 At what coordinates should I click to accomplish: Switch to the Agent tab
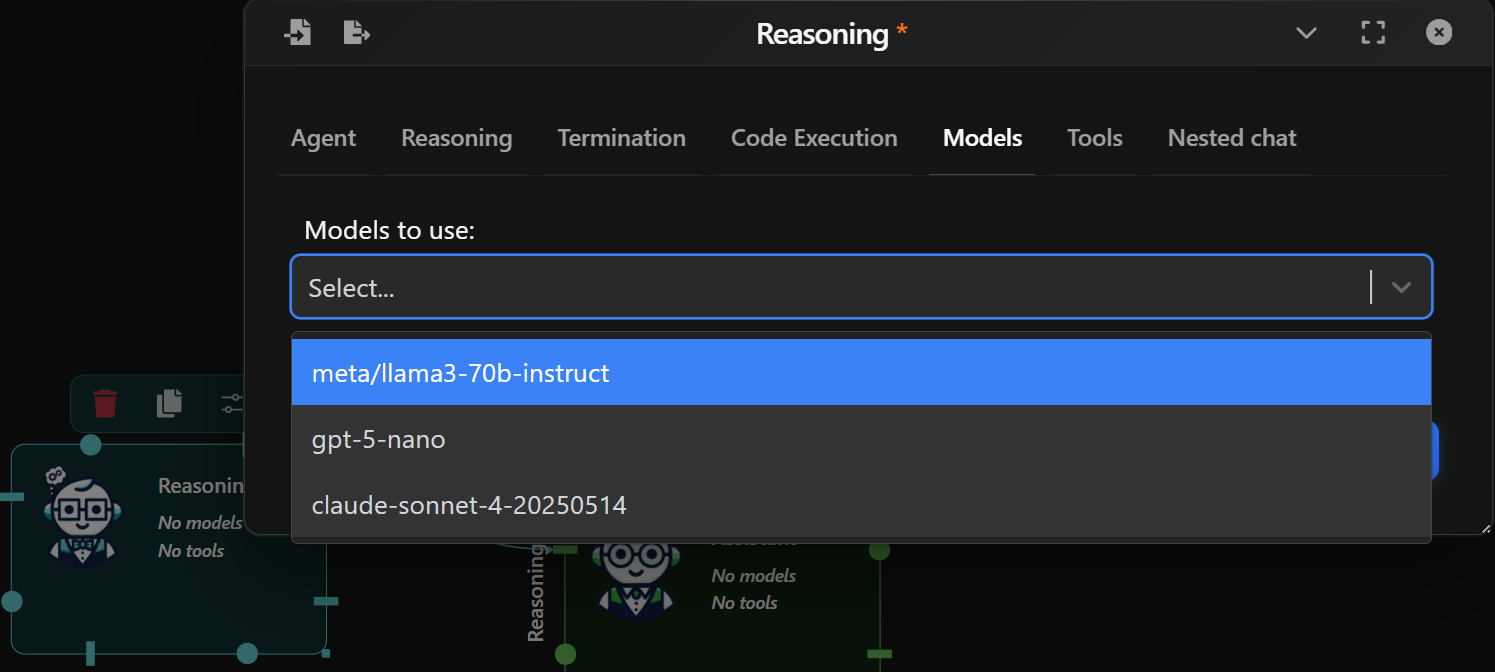(x=323, y=138)
